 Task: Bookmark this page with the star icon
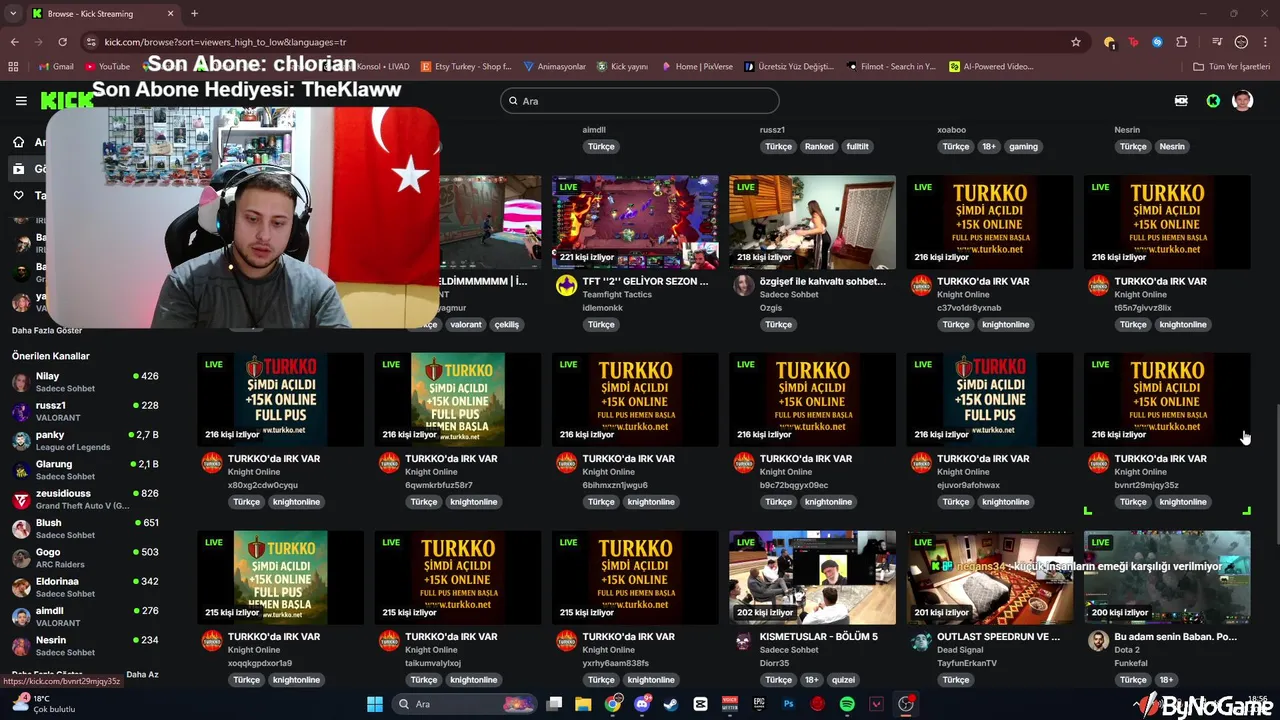pyautogui.click(x=1076, y=42)
